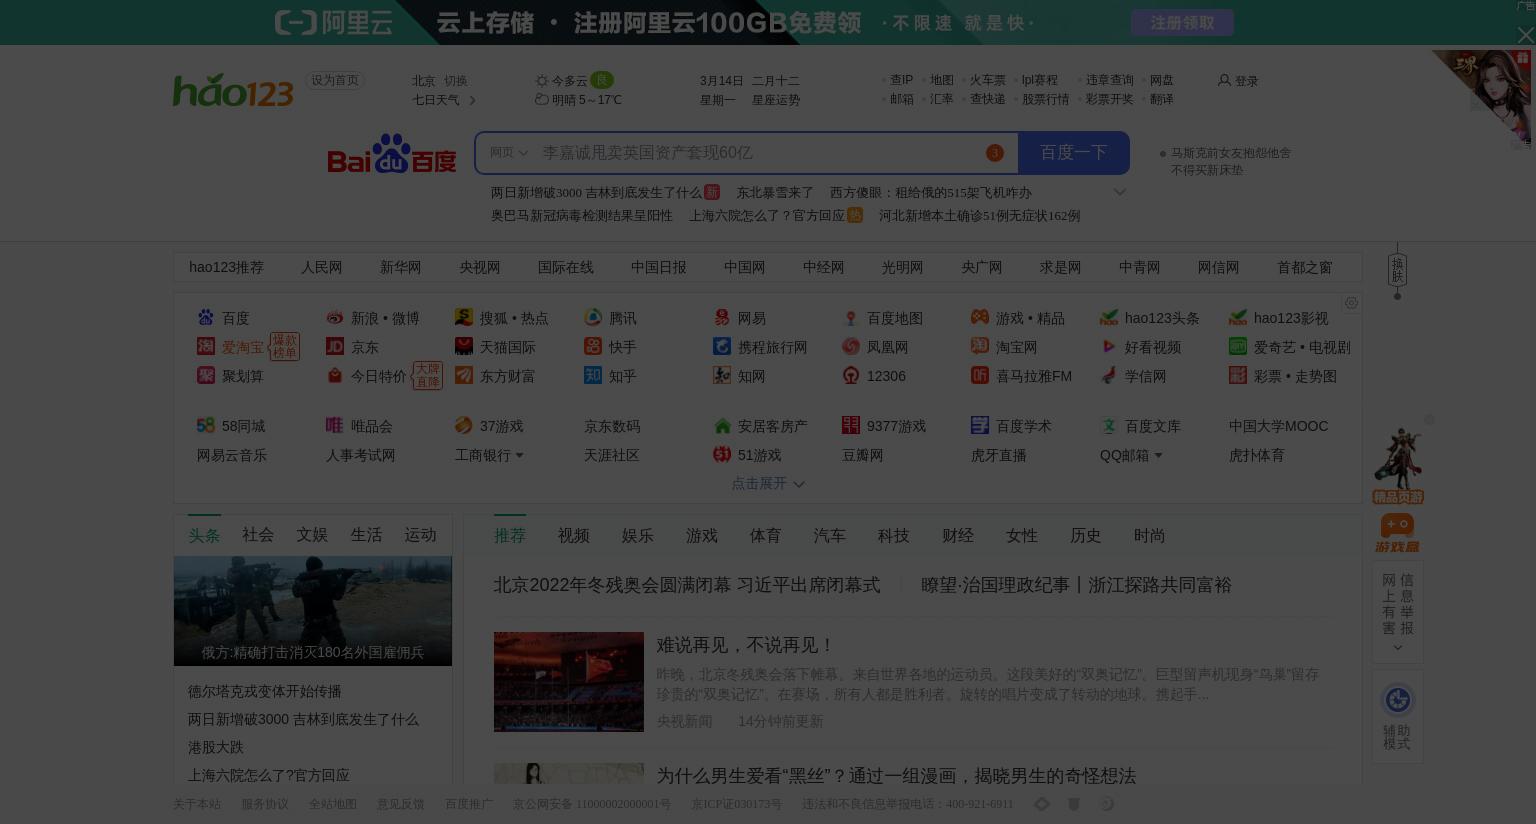The image size is (1536, 824).
Task: Open the game box sidebar icon
Action: [1397, 532]
